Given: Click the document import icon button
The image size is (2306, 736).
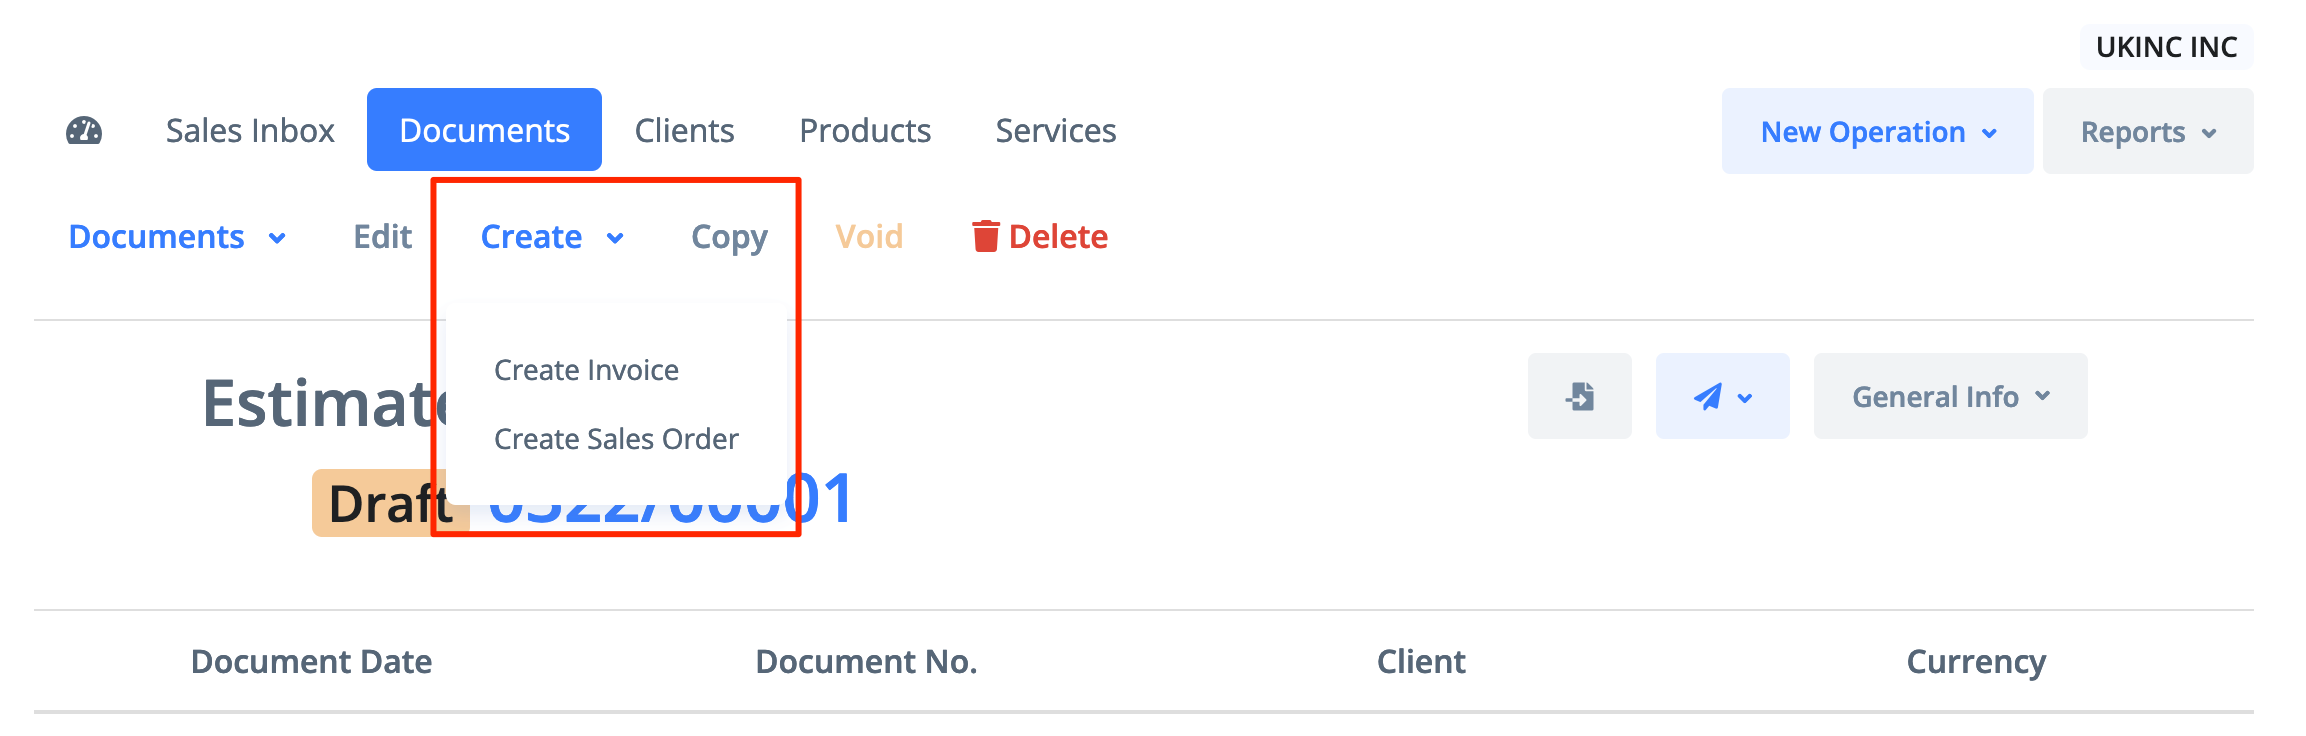Looking at the screenshot, I should pos(1579,397).
